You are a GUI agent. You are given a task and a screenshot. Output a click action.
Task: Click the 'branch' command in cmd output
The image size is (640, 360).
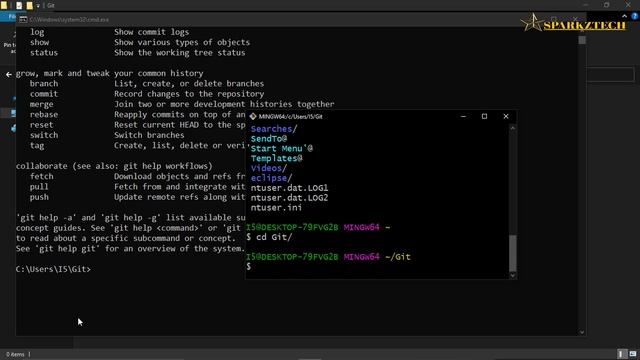point(44,84)
